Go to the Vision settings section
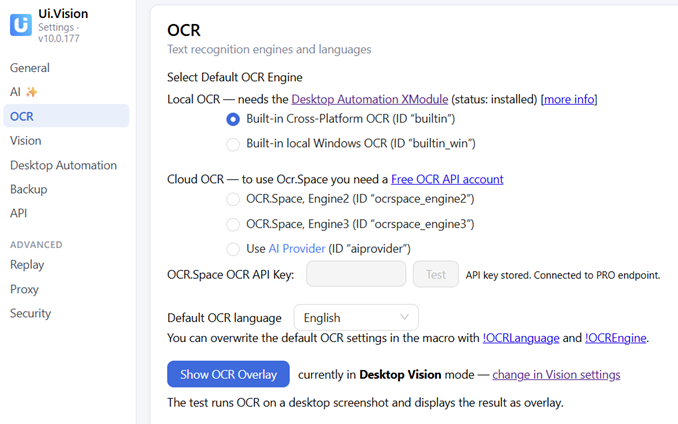 pyautogui.click(x=26, y=140)
